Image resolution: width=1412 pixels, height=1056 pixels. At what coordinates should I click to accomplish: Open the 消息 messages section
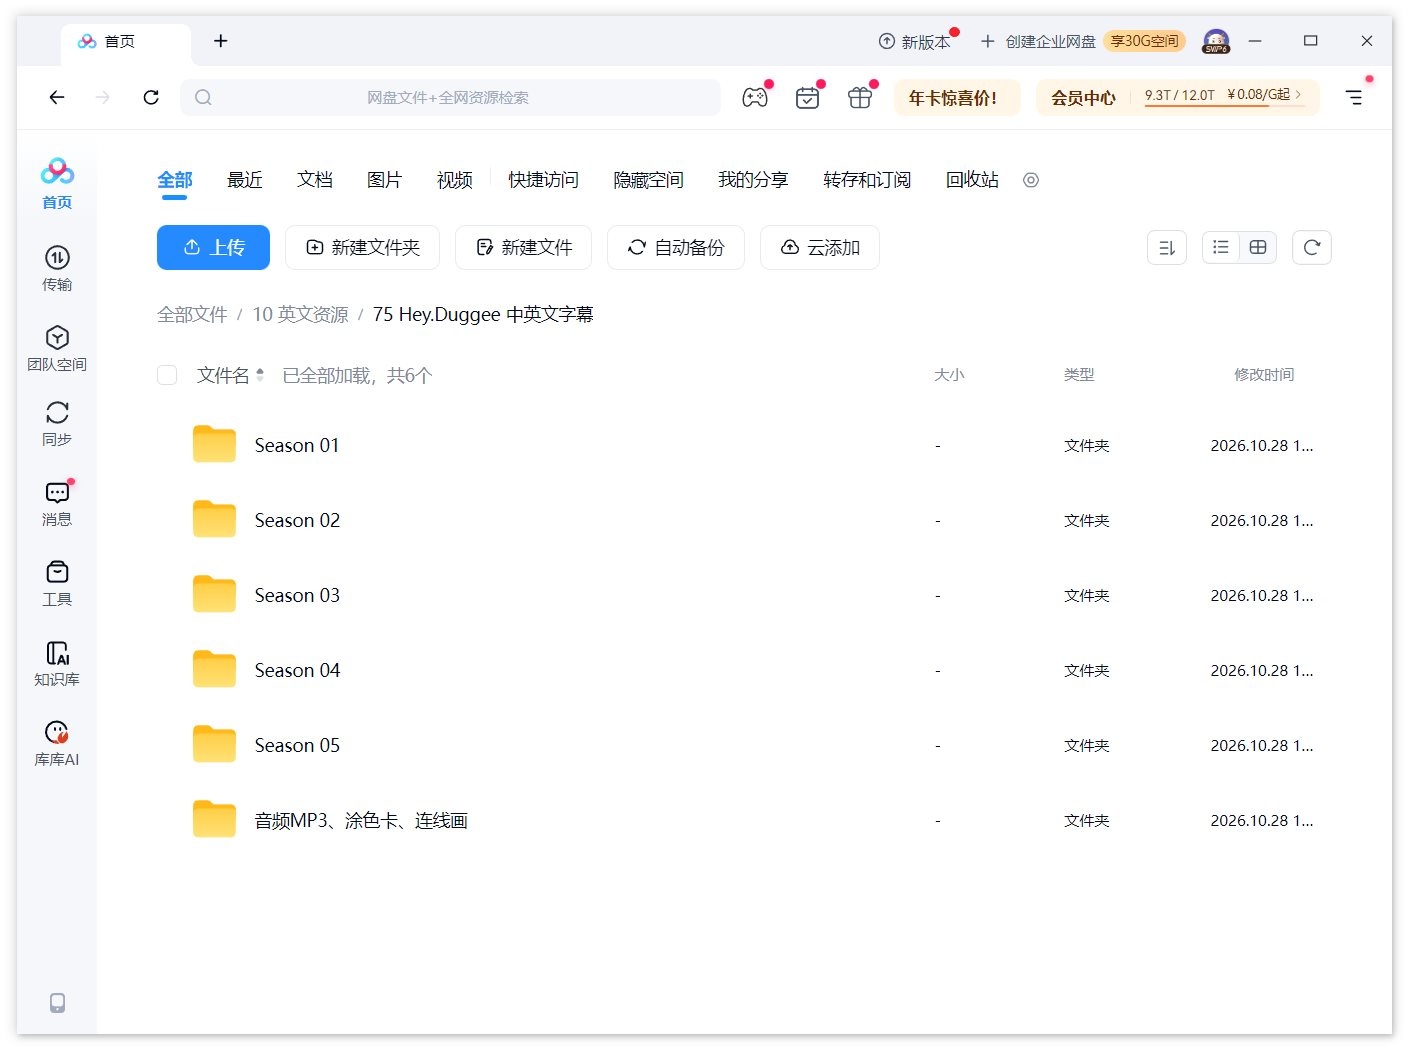click(x=57, y=504)
